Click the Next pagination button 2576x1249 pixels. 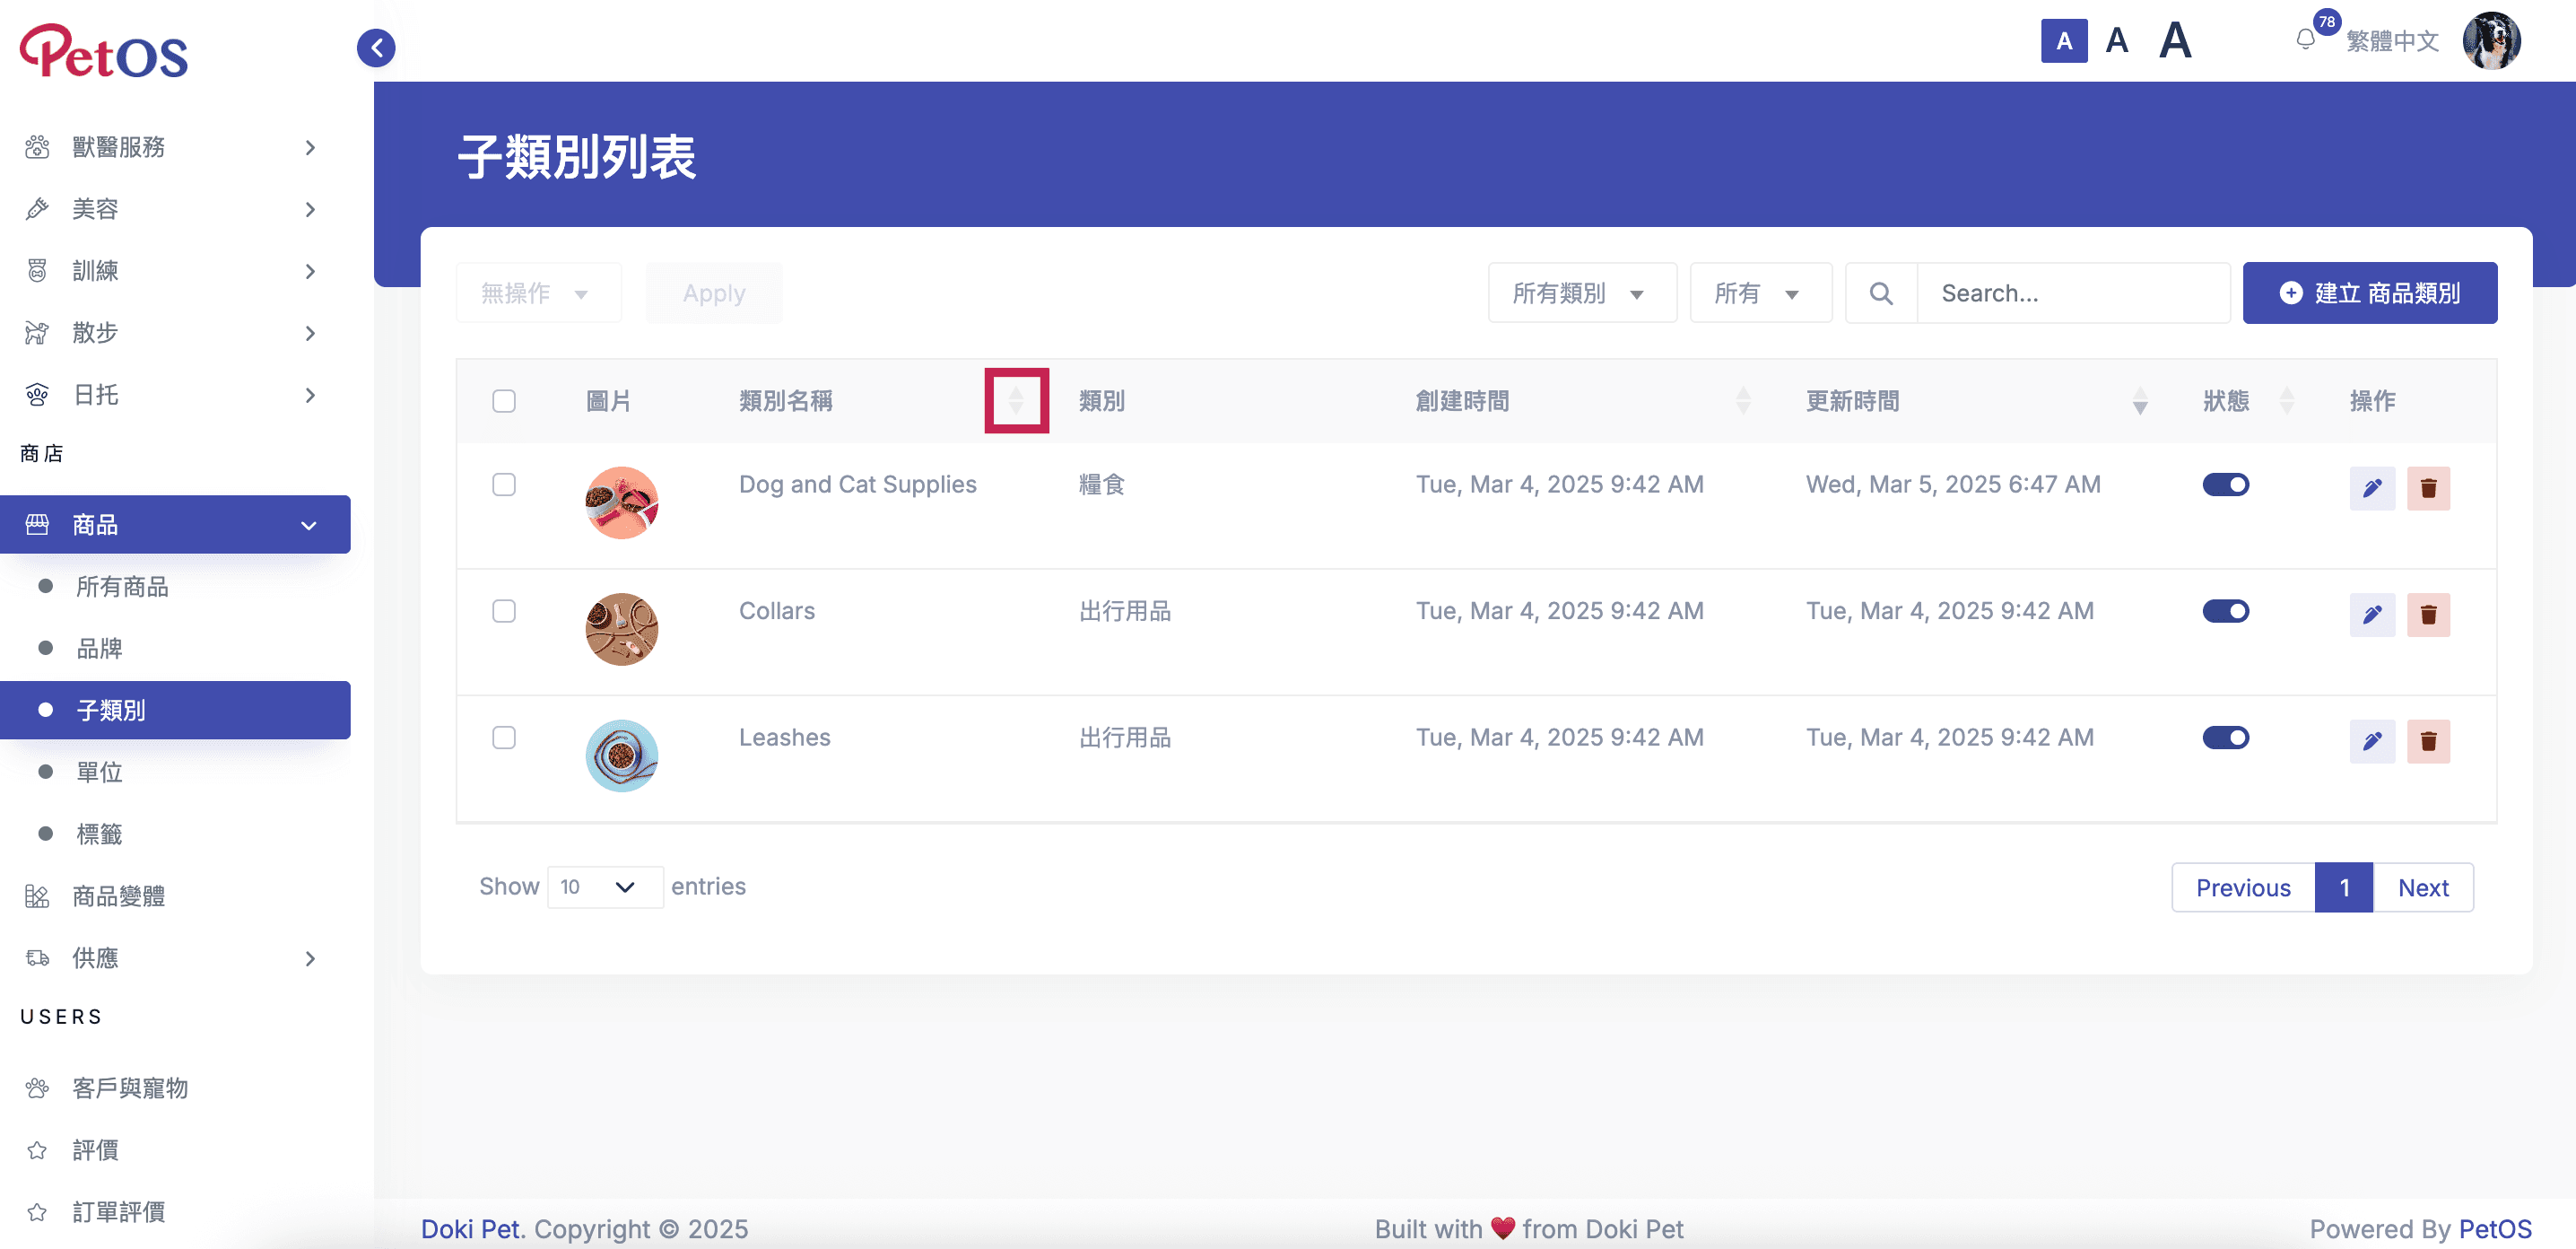pyautogui.click(x=2422, y=888)
